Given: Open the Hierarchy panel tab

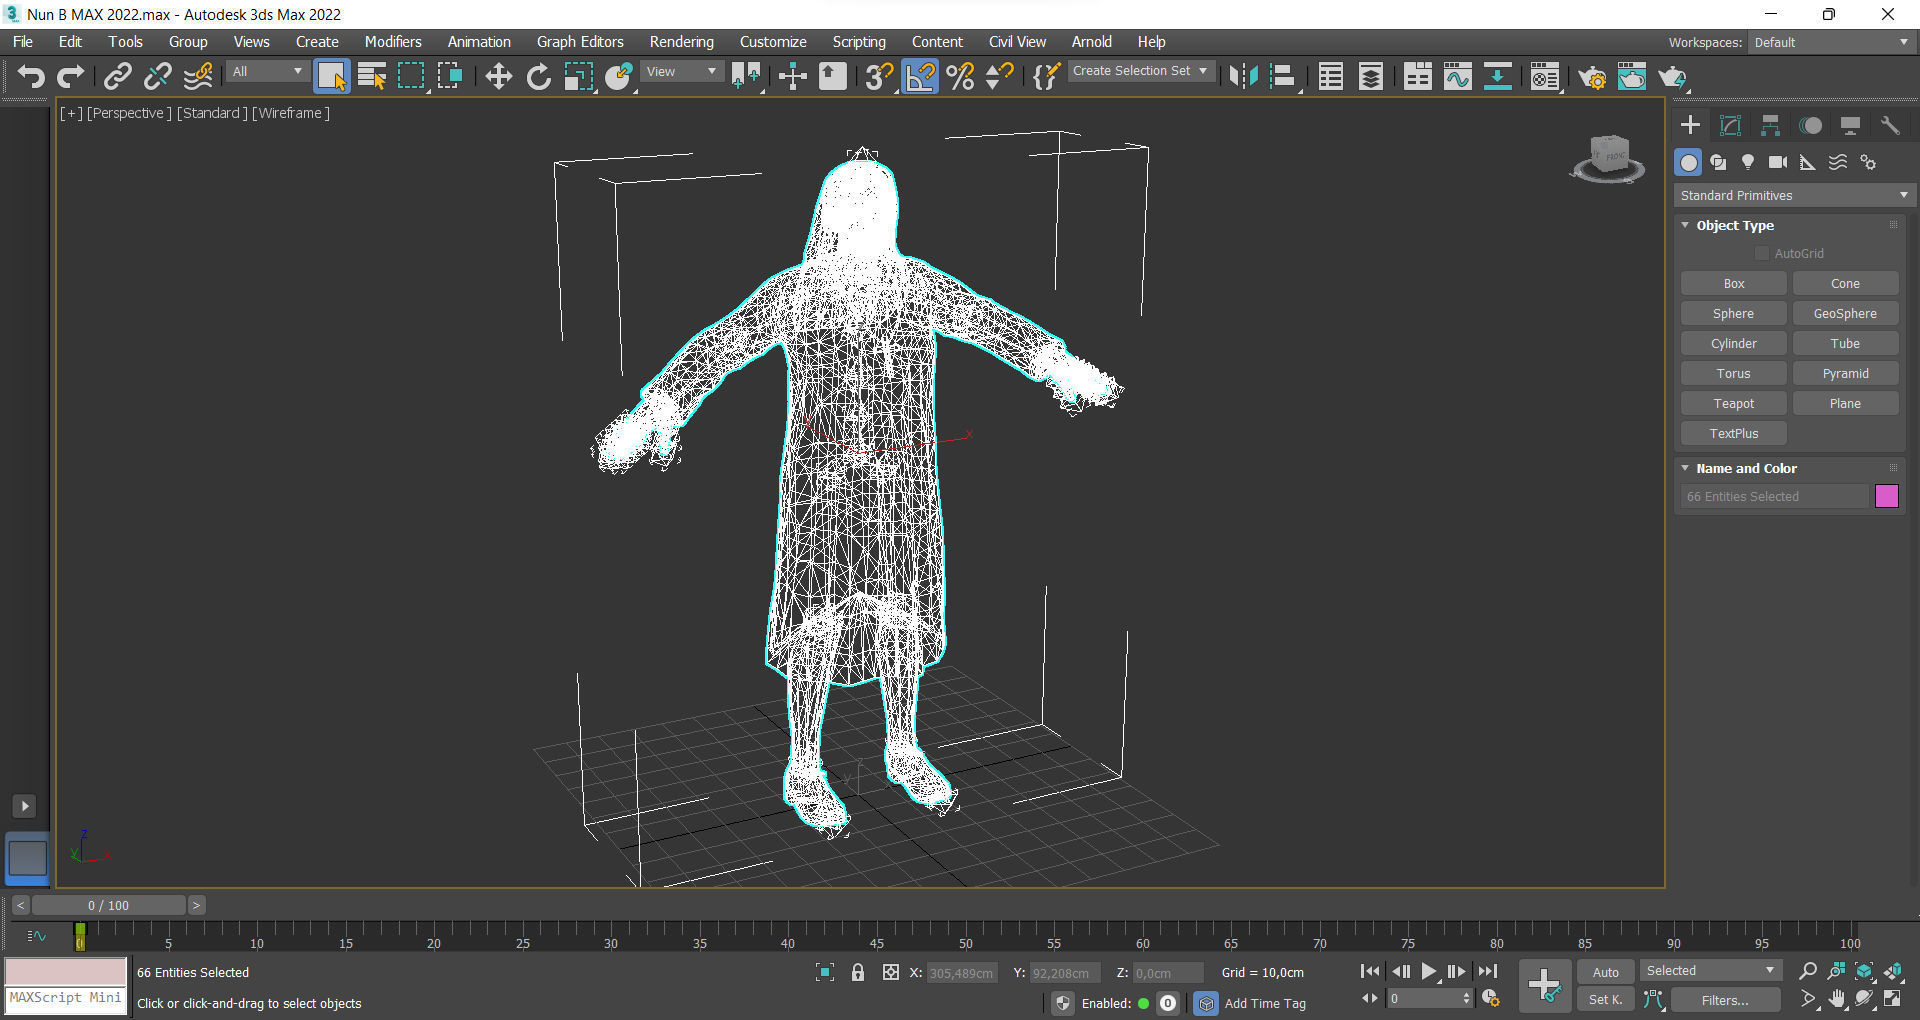Looking at the screenshot, I should [x=1770, y=125].
